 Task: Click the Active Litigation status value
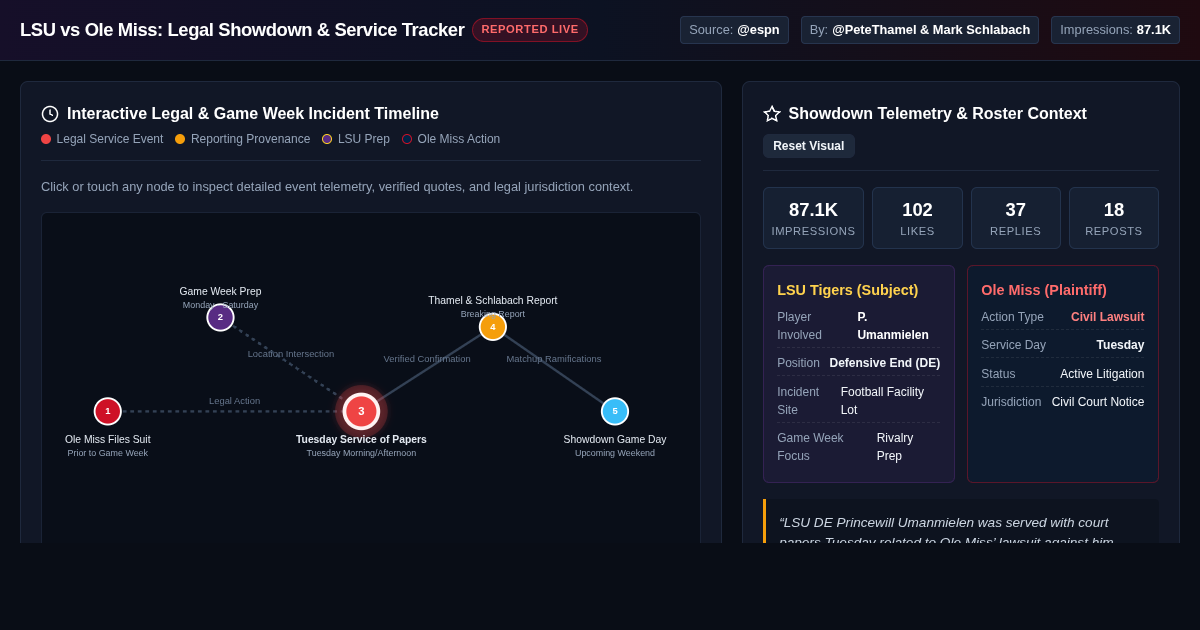(x=1102, y=374)
